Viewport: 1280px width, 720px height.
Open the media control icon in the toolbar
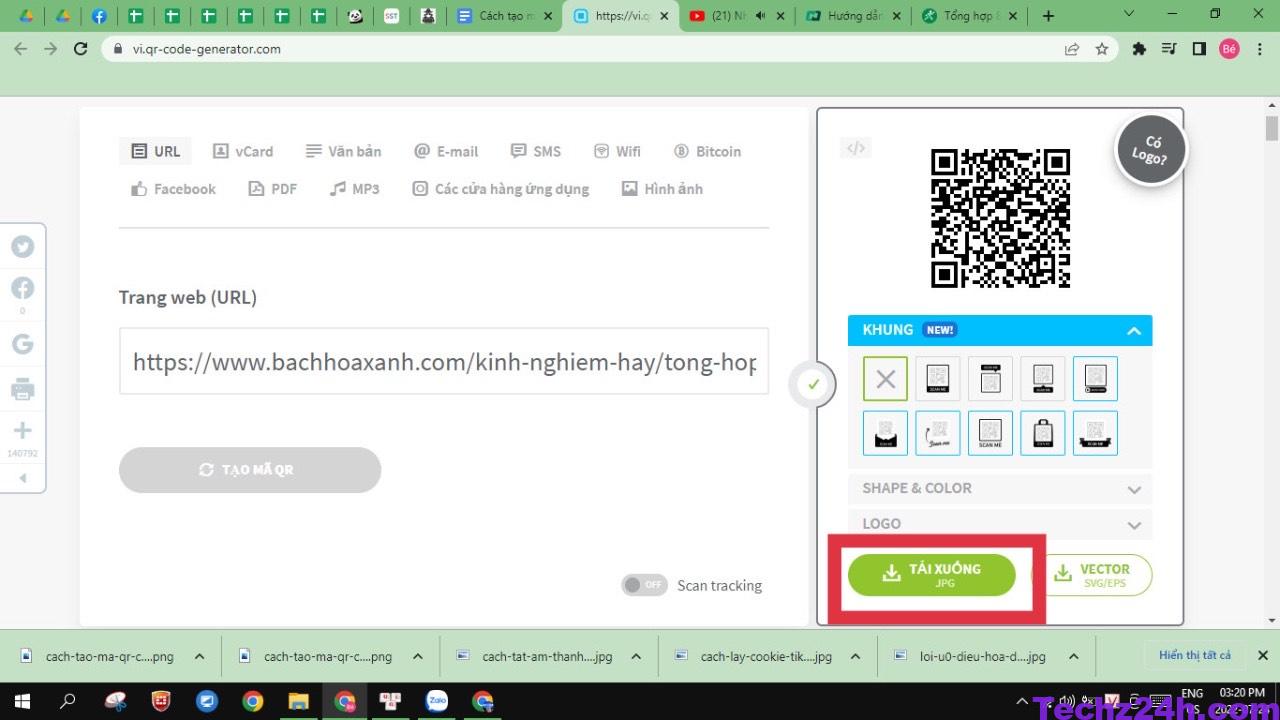[x=1168, y=49]
